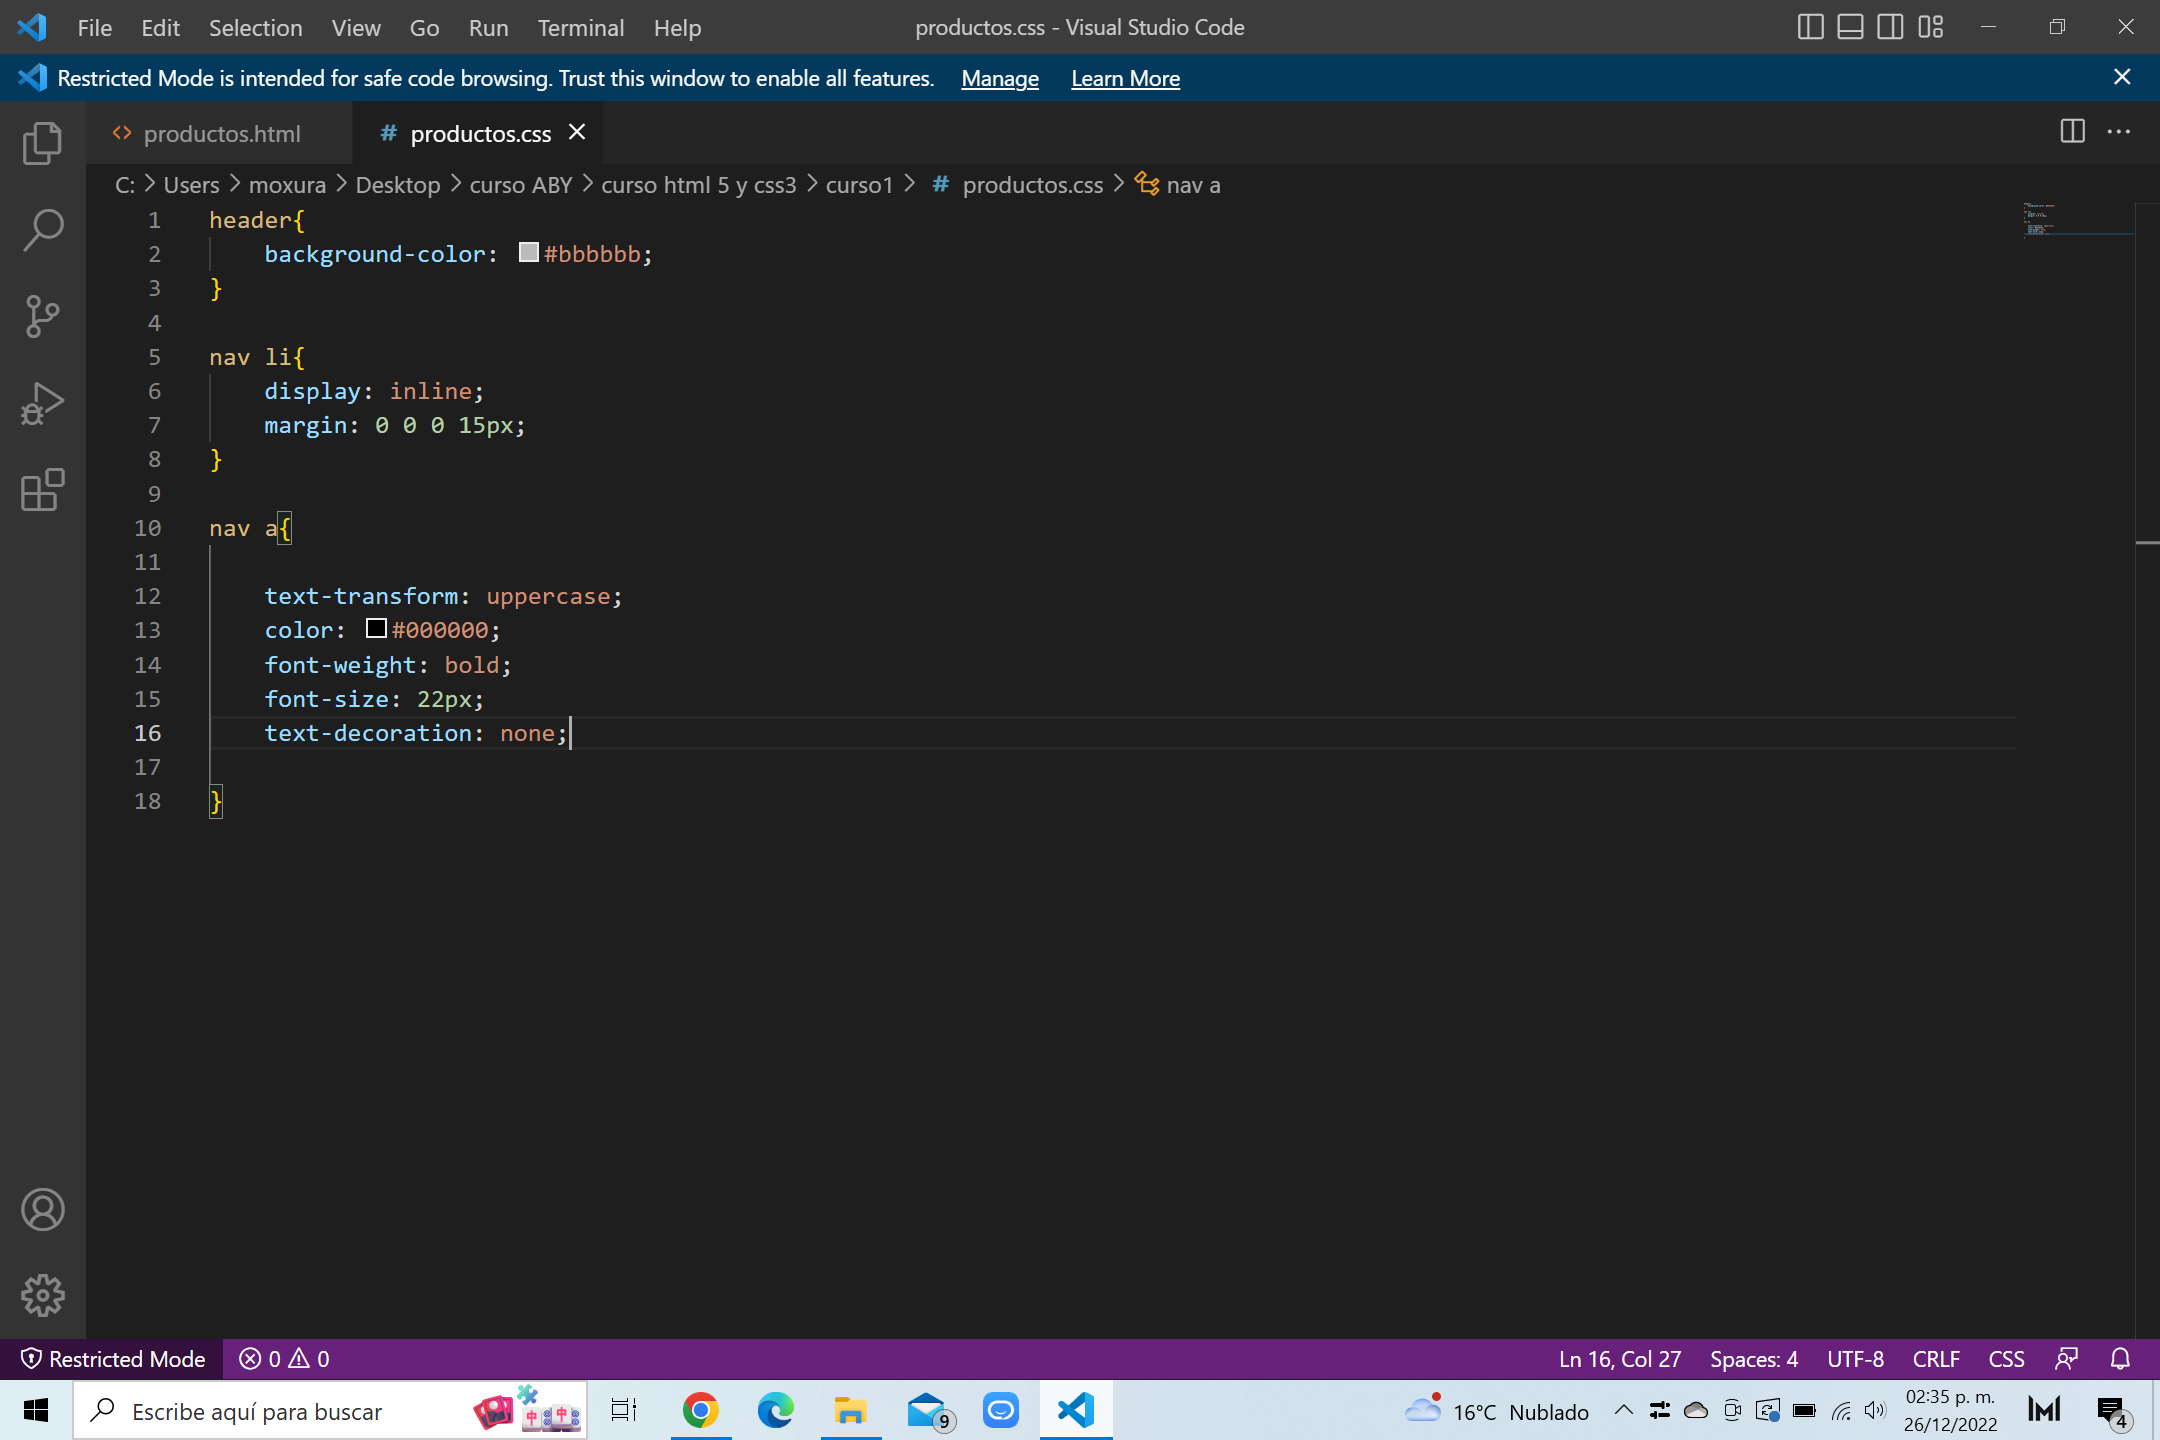Click the error and warning status bar indicator
Screen dimensions: 2160x1440
tap(284, 1358)
